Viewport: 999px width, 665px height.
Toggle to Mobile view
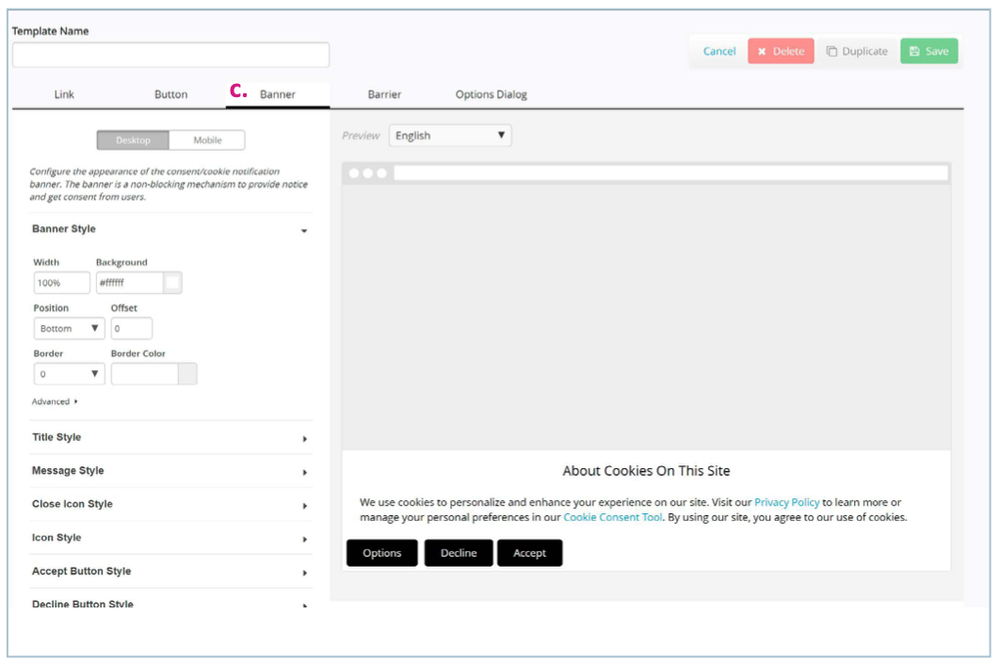[207, 140]
